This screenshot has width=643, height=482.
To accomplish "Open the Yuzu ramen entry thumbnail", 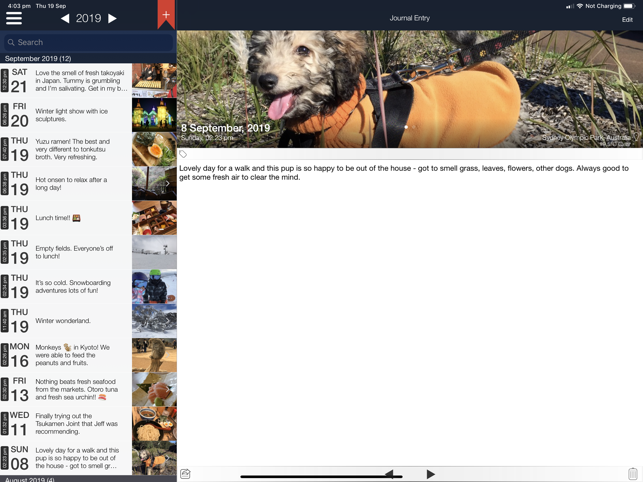I will (154, 149).
